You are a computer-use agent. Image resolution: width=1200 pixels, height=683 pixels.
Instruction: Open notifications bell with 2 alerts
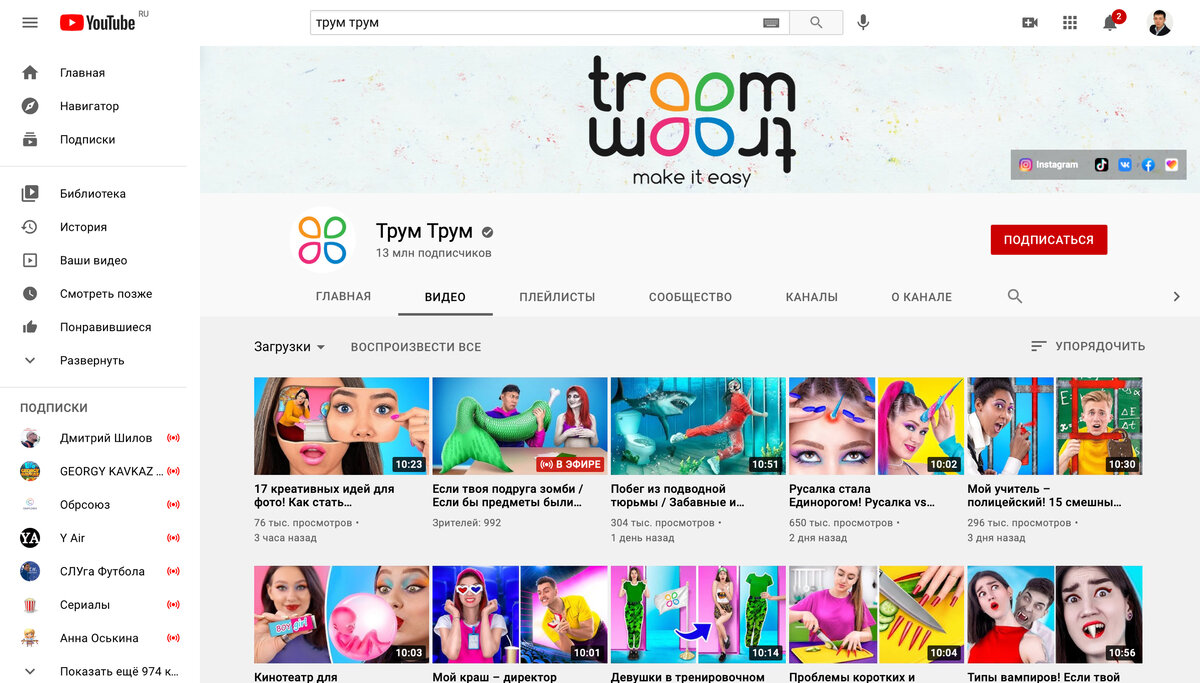(x=1109, y=22)
